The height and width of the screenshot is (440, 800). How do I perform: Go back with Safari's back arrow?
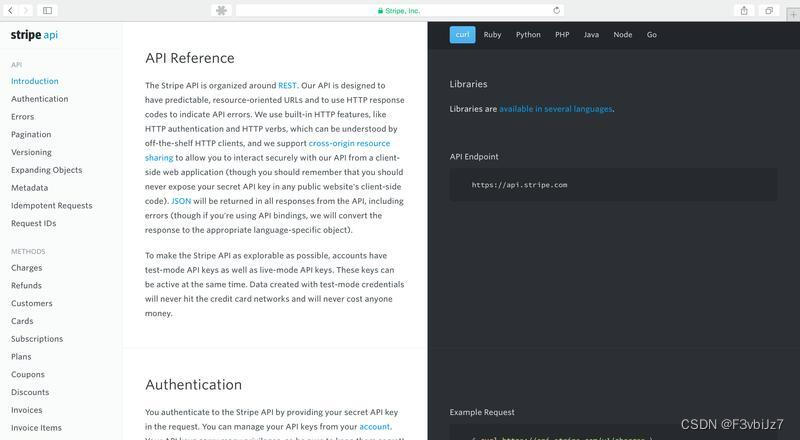point(10,10)
